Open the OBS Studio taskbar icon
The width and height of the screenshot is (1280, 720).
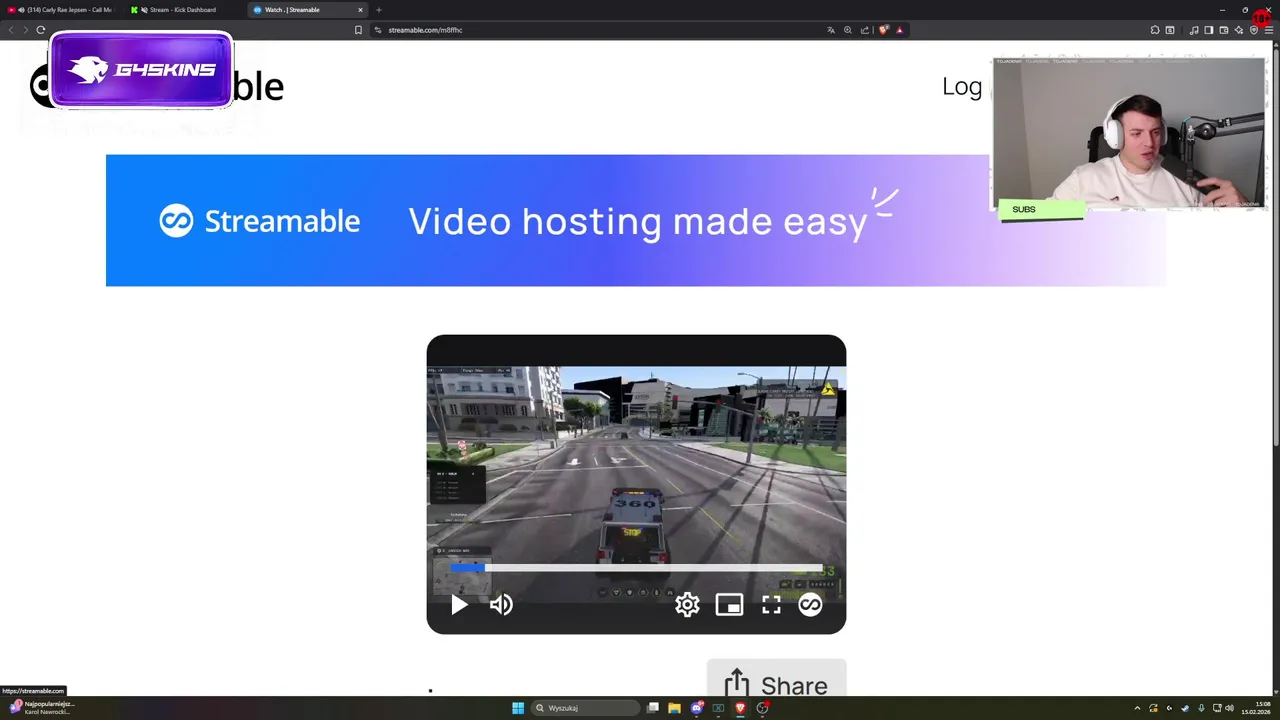tap(762, 708)
